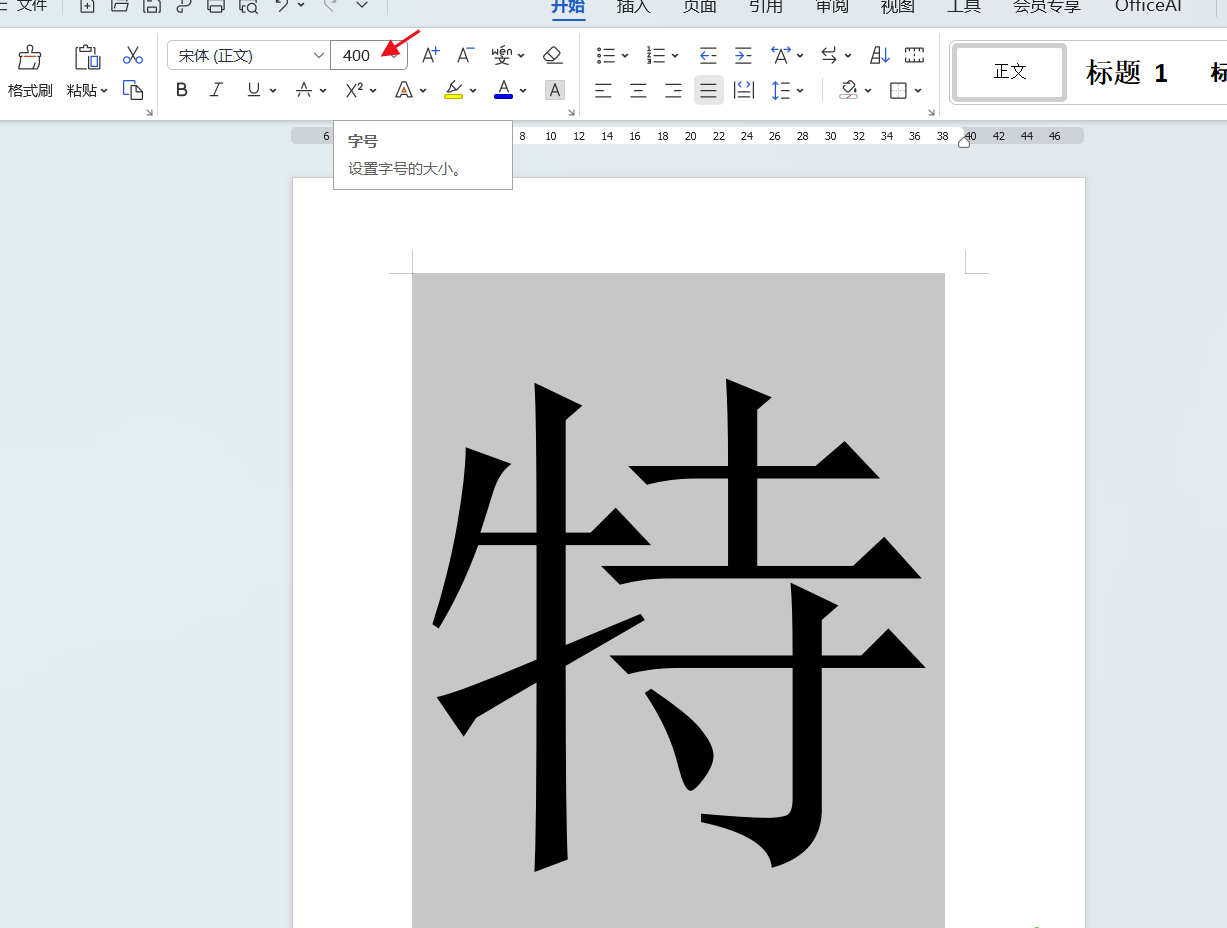
Task: Apply the 标题 1 heading style
Action: [x=1127, y=72]
